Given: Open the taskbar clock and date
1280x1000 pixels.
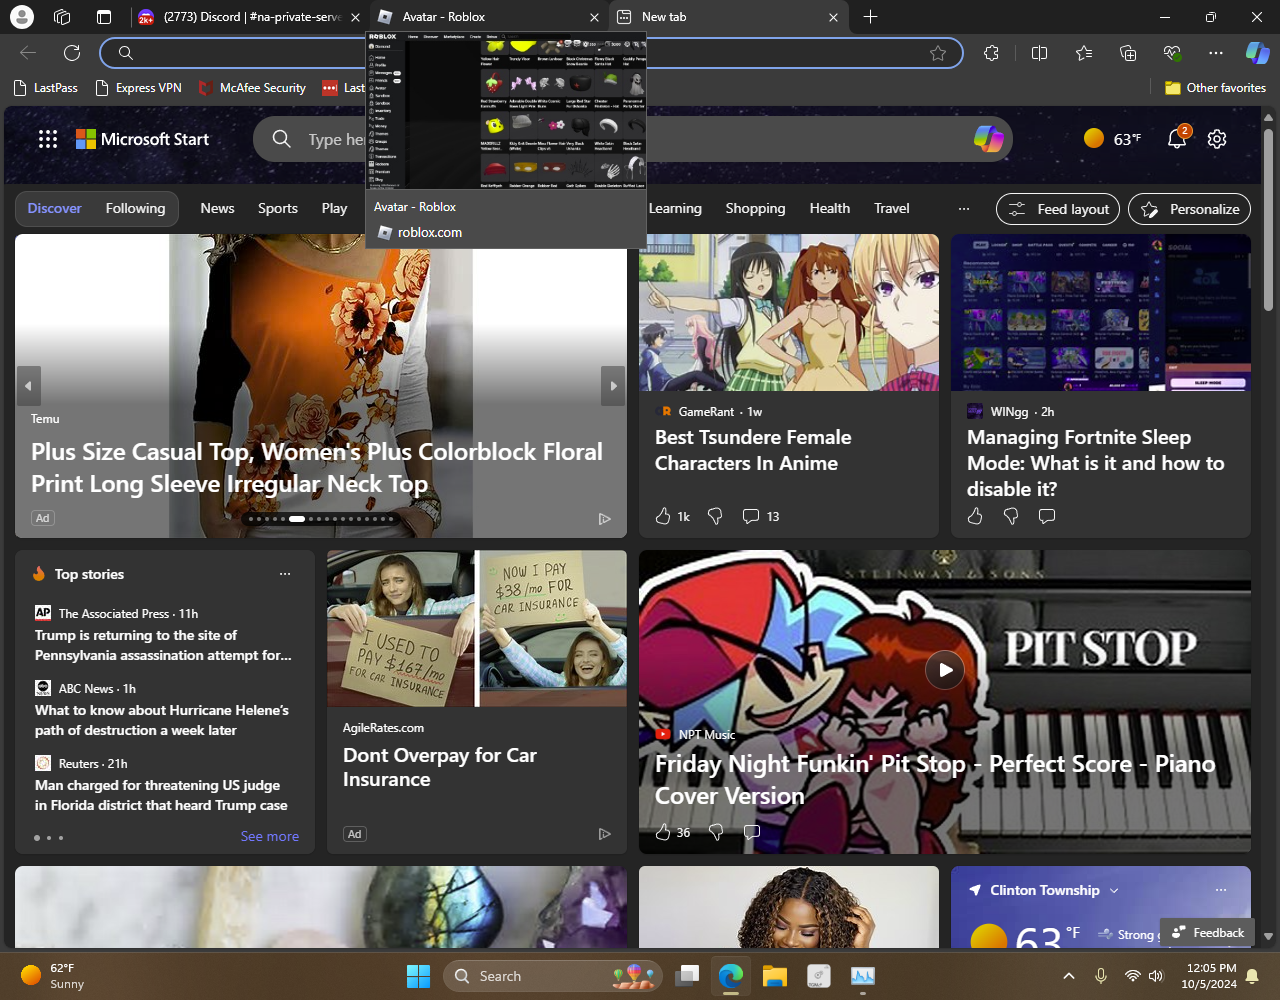Looking at the screenshot, I should point(1211,976).
